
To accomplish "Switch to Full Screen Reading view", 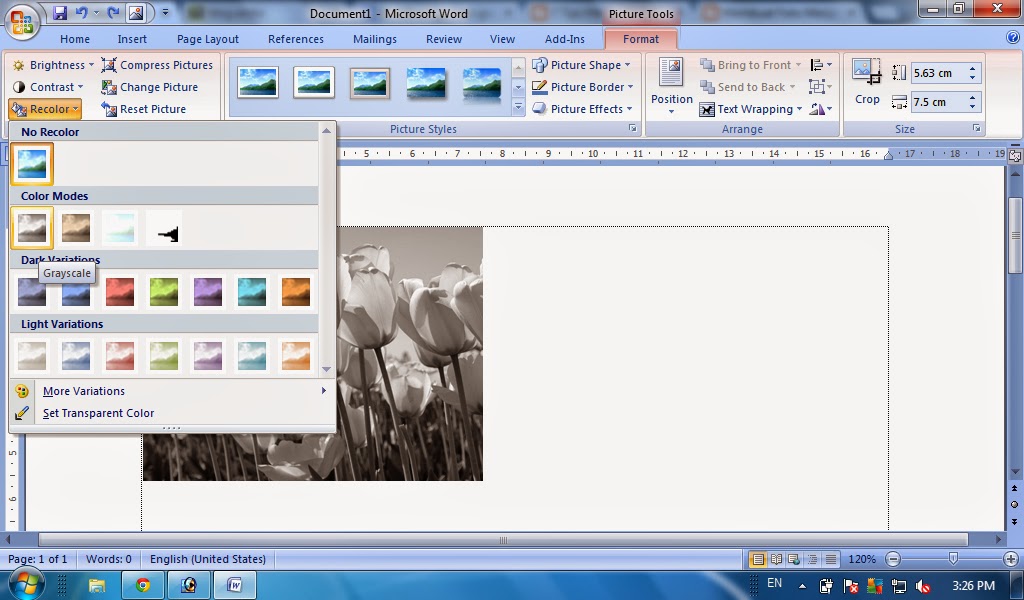I will 776,559.
